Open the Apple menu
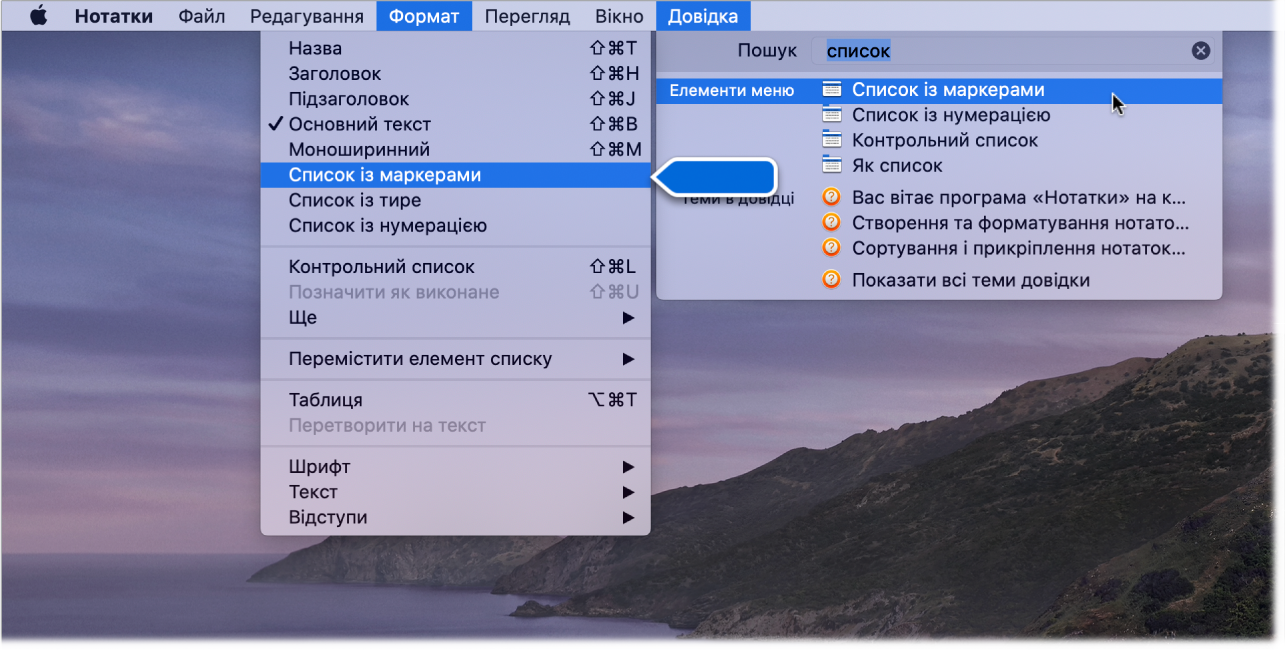Viewport: 1285px width, 652px height. pos(40,15)
